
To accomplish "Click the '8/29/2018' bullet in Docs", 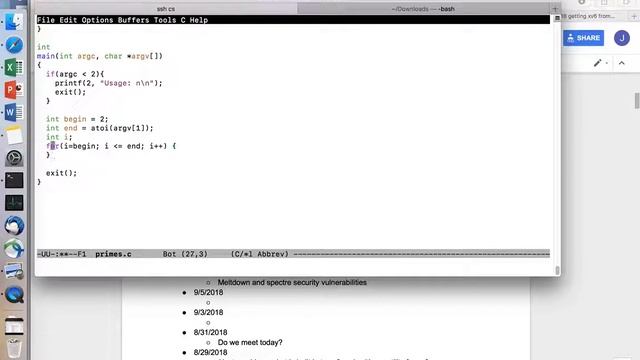I will (x=210, y=352).
